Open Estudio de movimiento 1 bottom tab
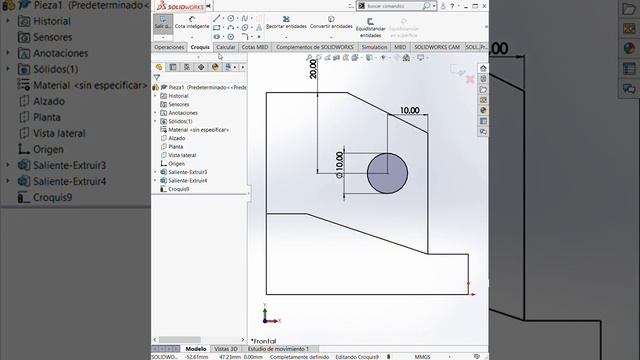The width and height of the screenshot is (640, 360). (278, 349)
